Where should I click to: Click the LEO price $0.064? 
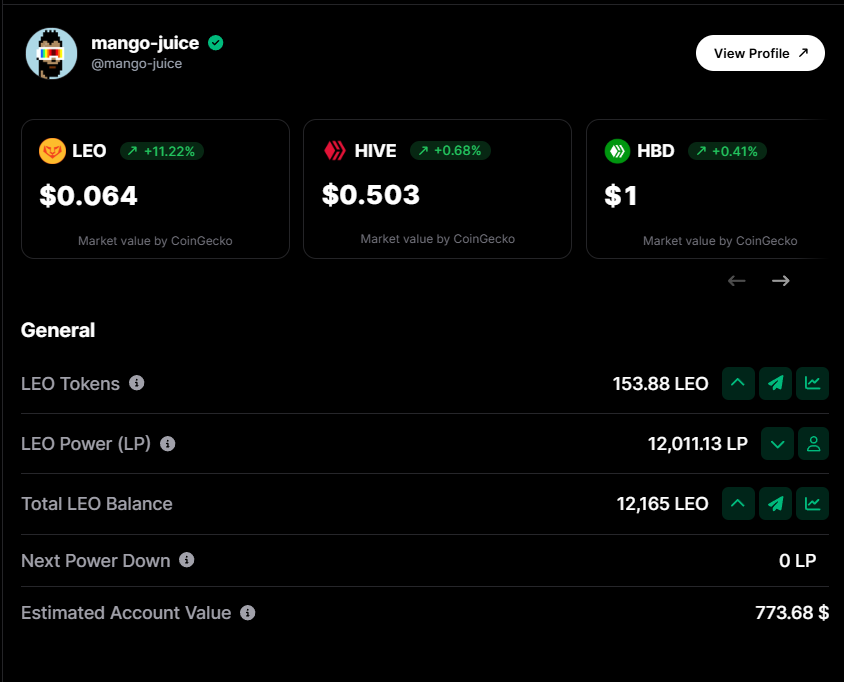pos(88,195)
